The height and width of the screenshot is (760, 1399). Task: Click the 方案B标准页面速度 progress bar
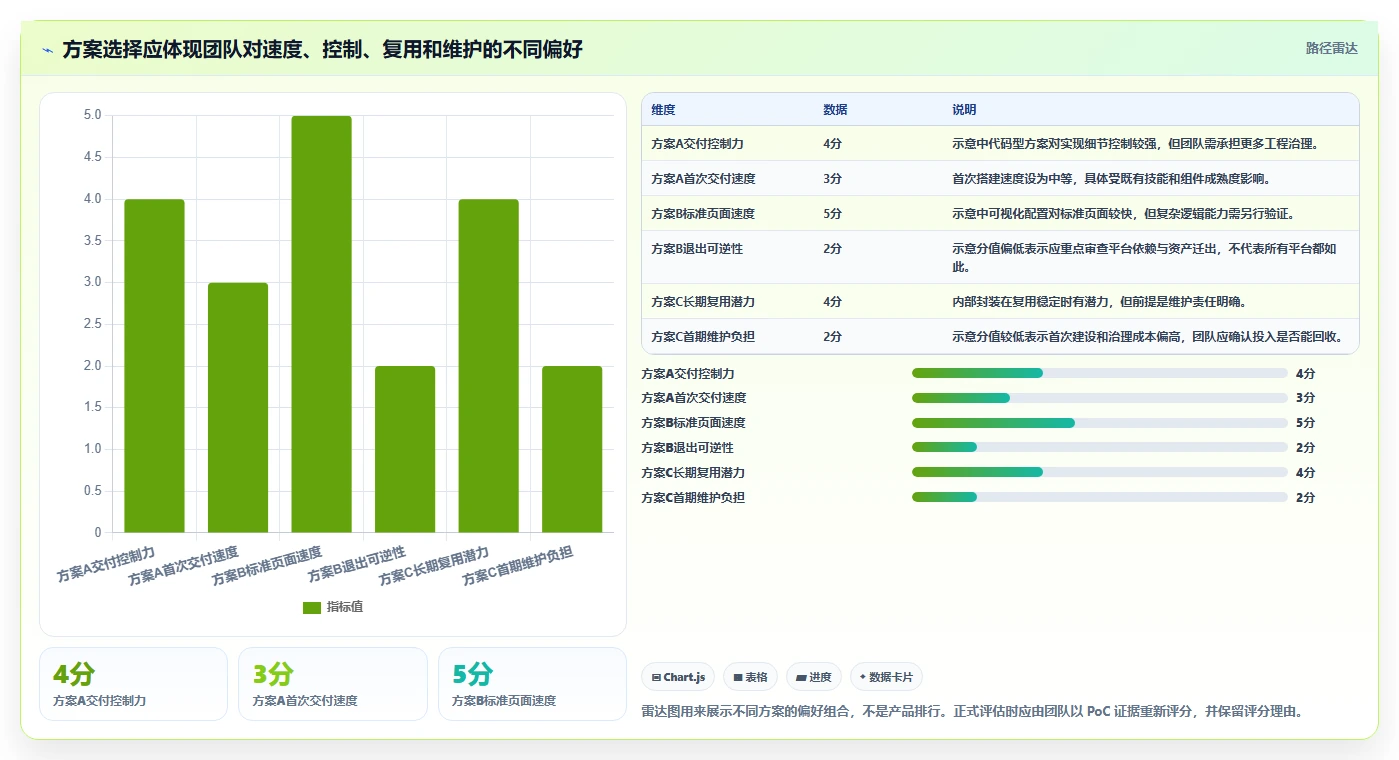point(1100,423)
